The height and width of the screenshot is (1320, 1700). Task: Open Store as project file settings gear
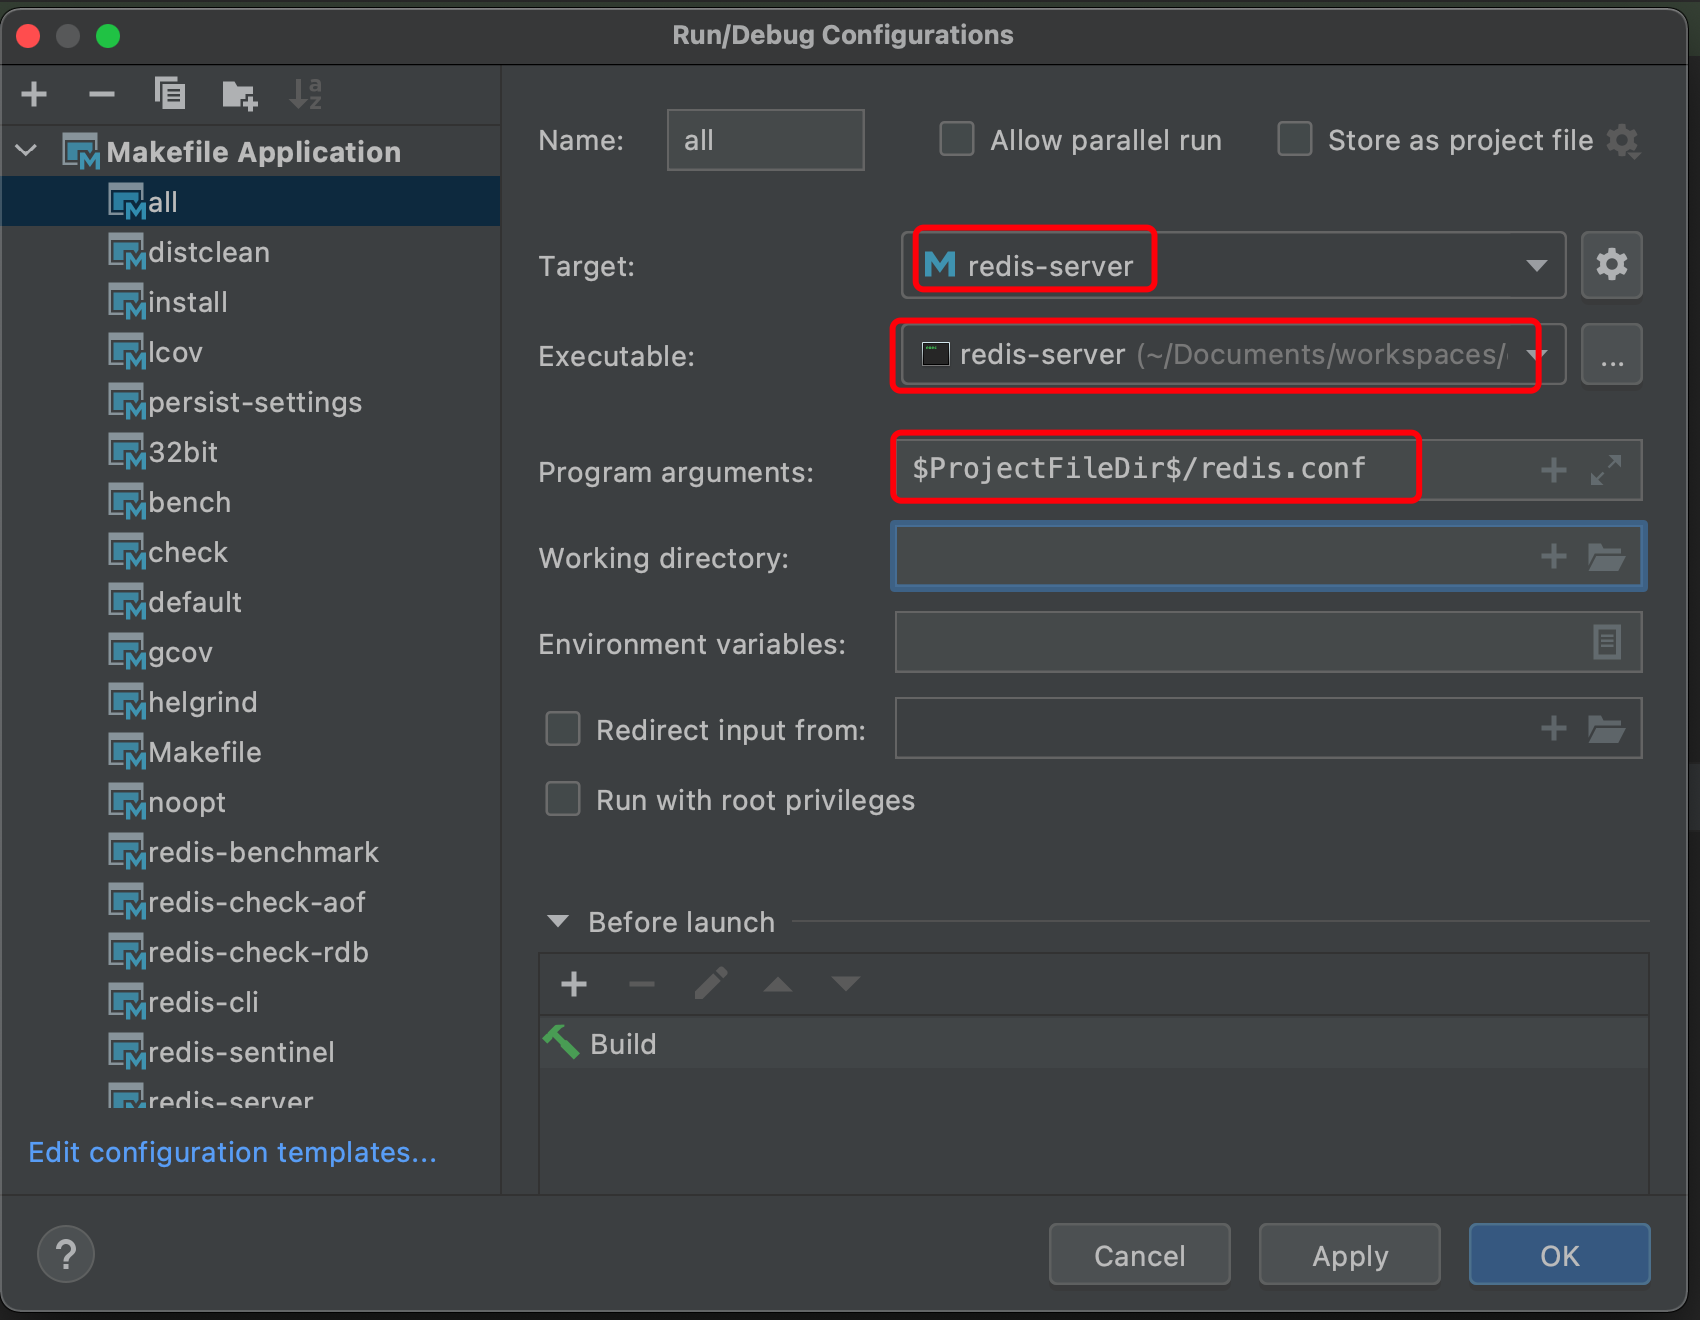click(1623, 141)
